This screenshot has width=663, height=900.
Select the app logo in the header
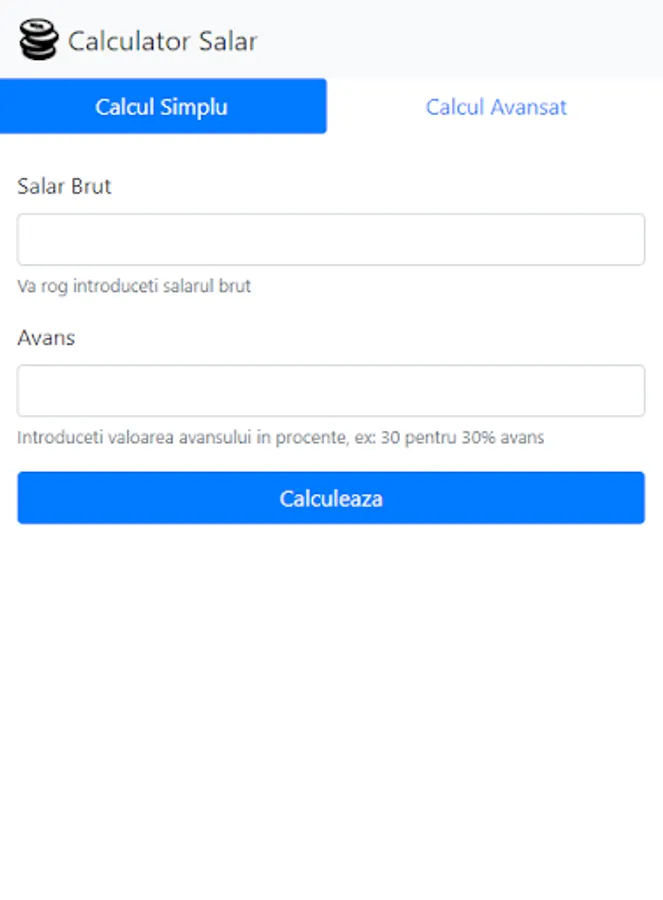point(38,41)
